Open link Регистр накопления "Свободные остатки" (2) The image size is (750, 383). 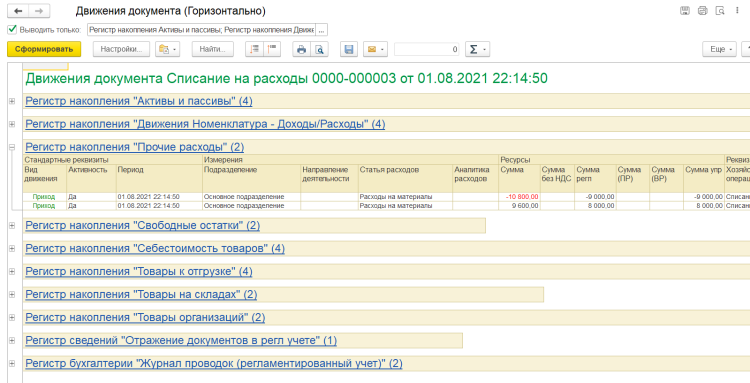pyautogui.click(x=143, y=225)
